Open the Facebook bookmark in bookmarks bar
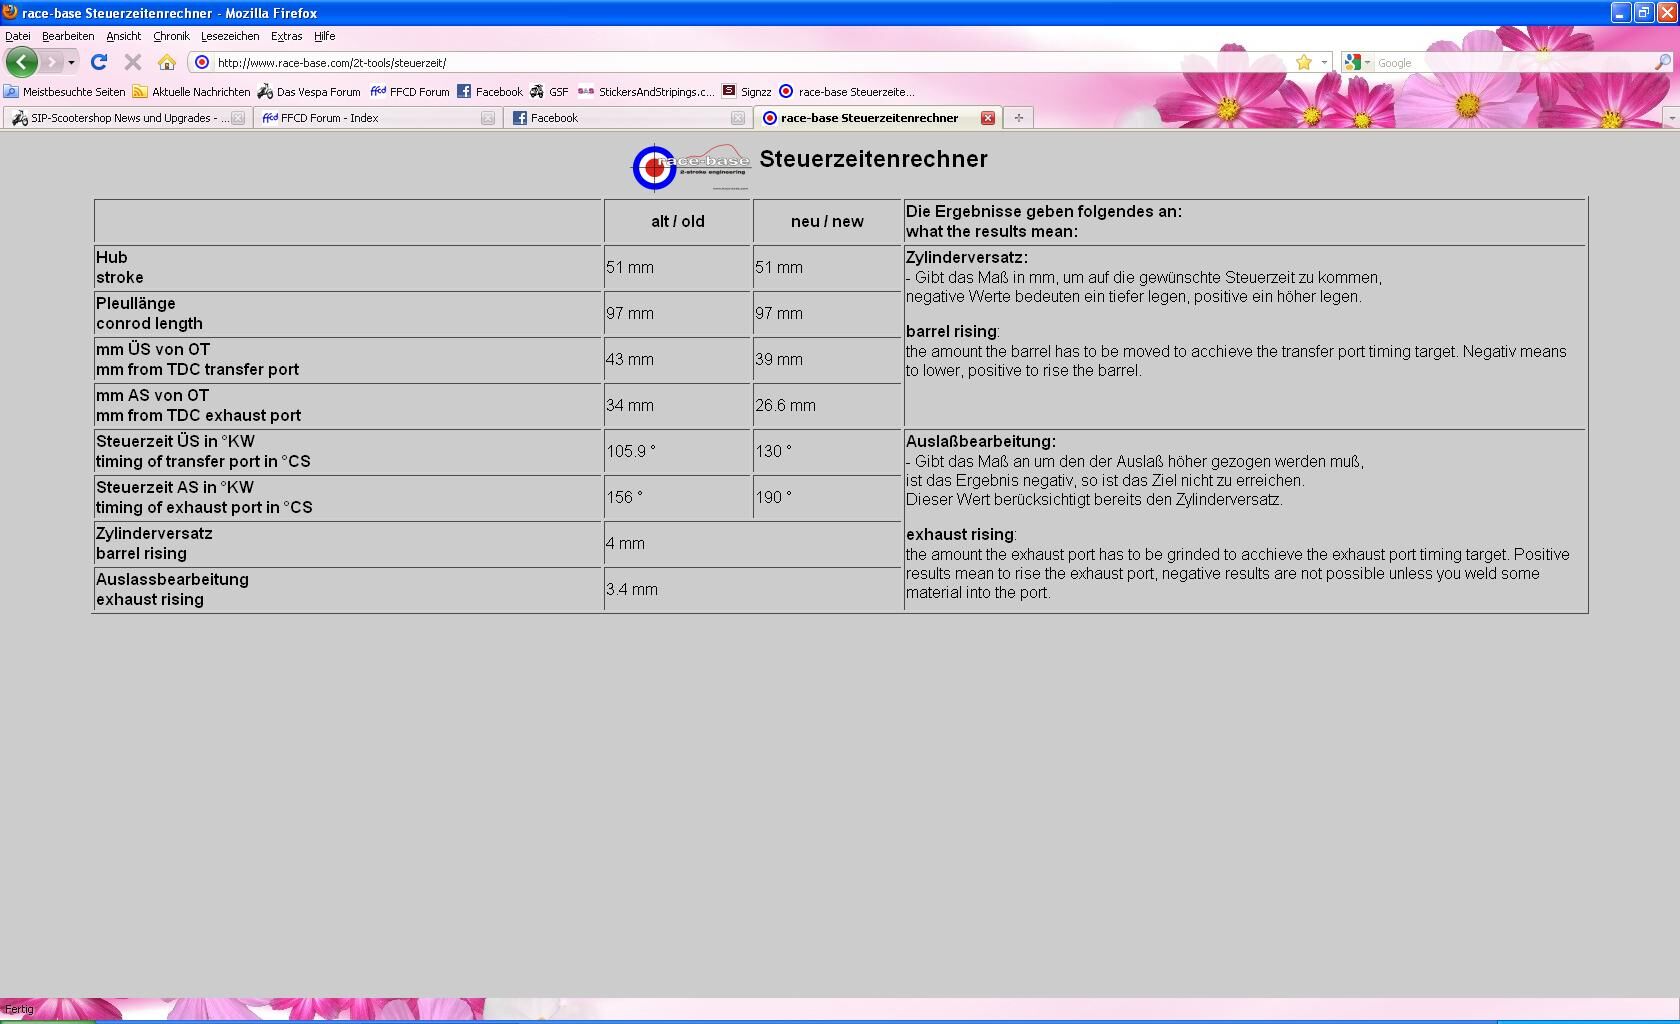This screenshot has height=1024, width=1680. (x=490, y=91)
